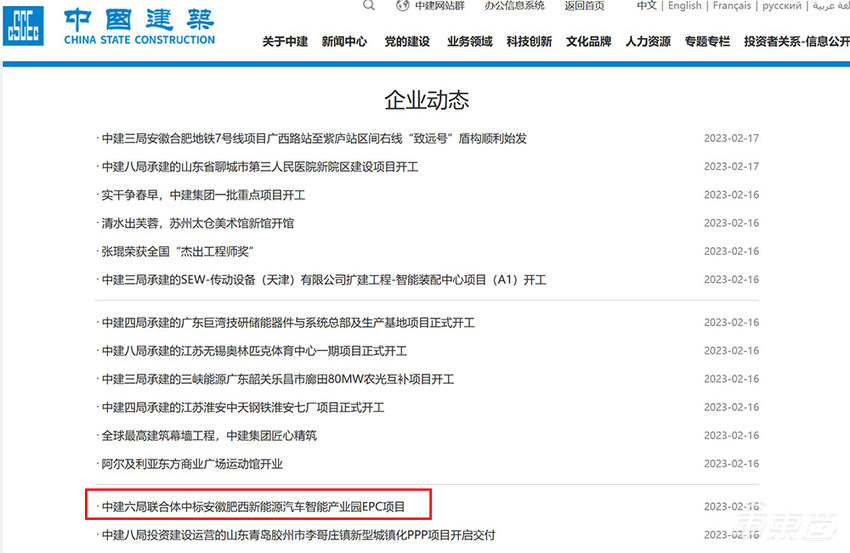Click the globe icon beside 中建网站群

402,5
